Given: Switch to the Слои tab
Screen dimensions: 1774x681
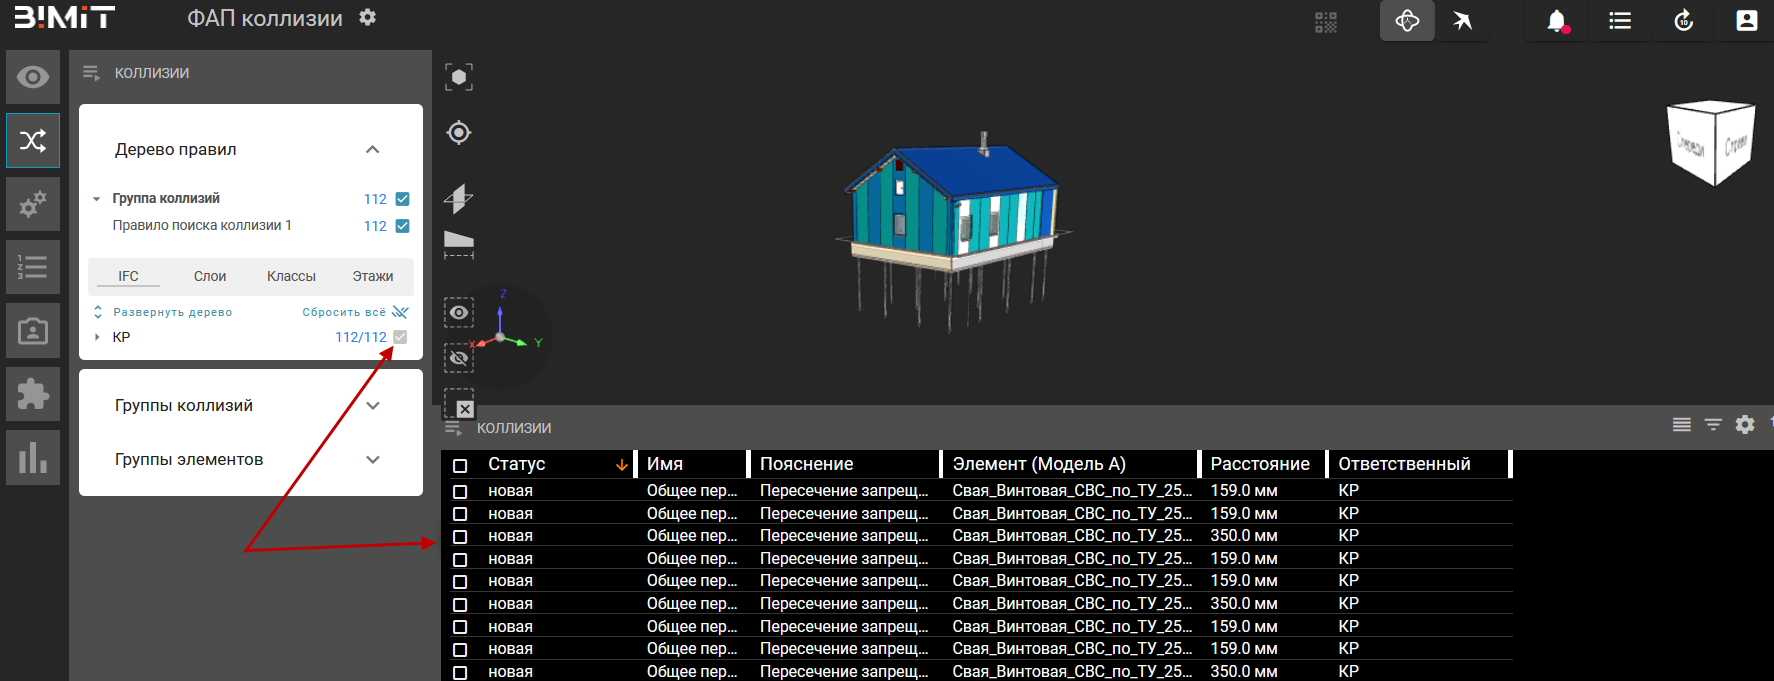Looking at the screenshot, I should (x=210, y=276).
